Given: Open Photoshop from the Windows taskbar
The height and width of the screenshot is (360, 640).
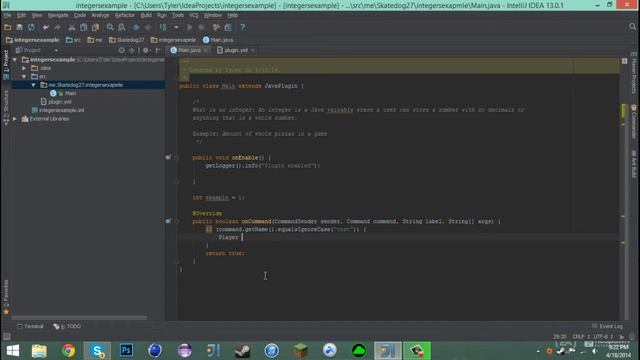Looking at the screenshot, I should pyautogui.click(x=126, y=351).
